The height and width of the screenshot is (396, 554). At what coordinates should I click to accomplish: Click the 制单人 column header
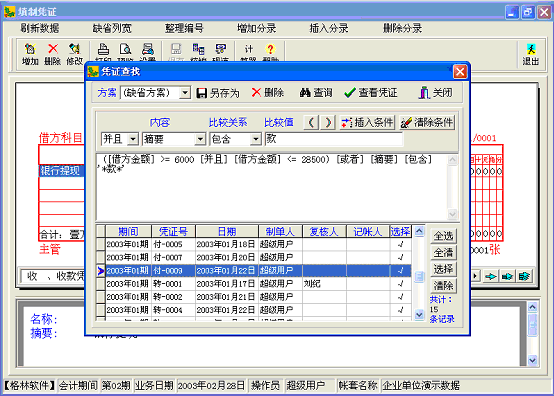[x=280, y=232]
